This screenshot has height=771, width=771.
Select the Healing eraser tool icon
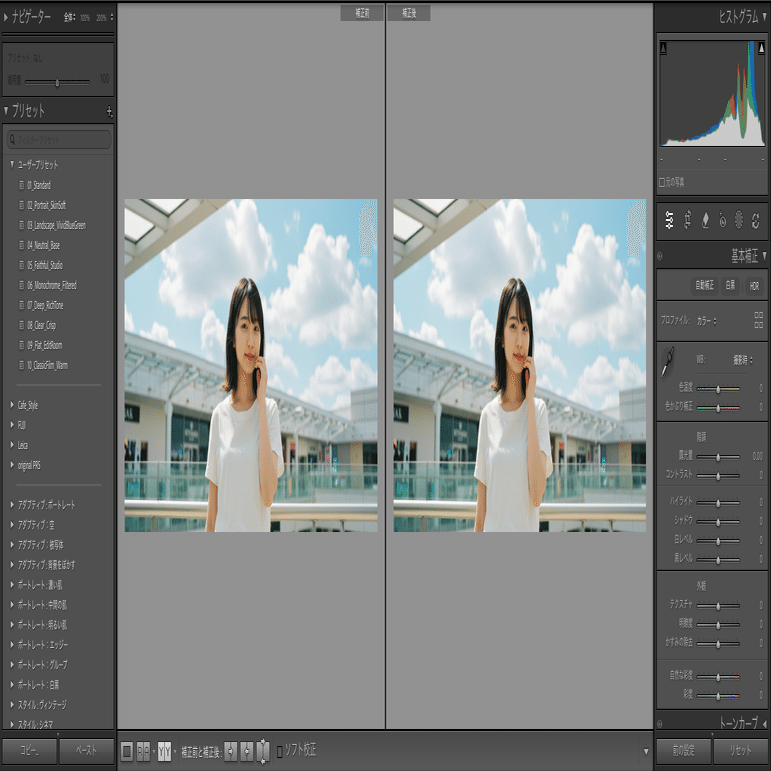tap(705, 220)
